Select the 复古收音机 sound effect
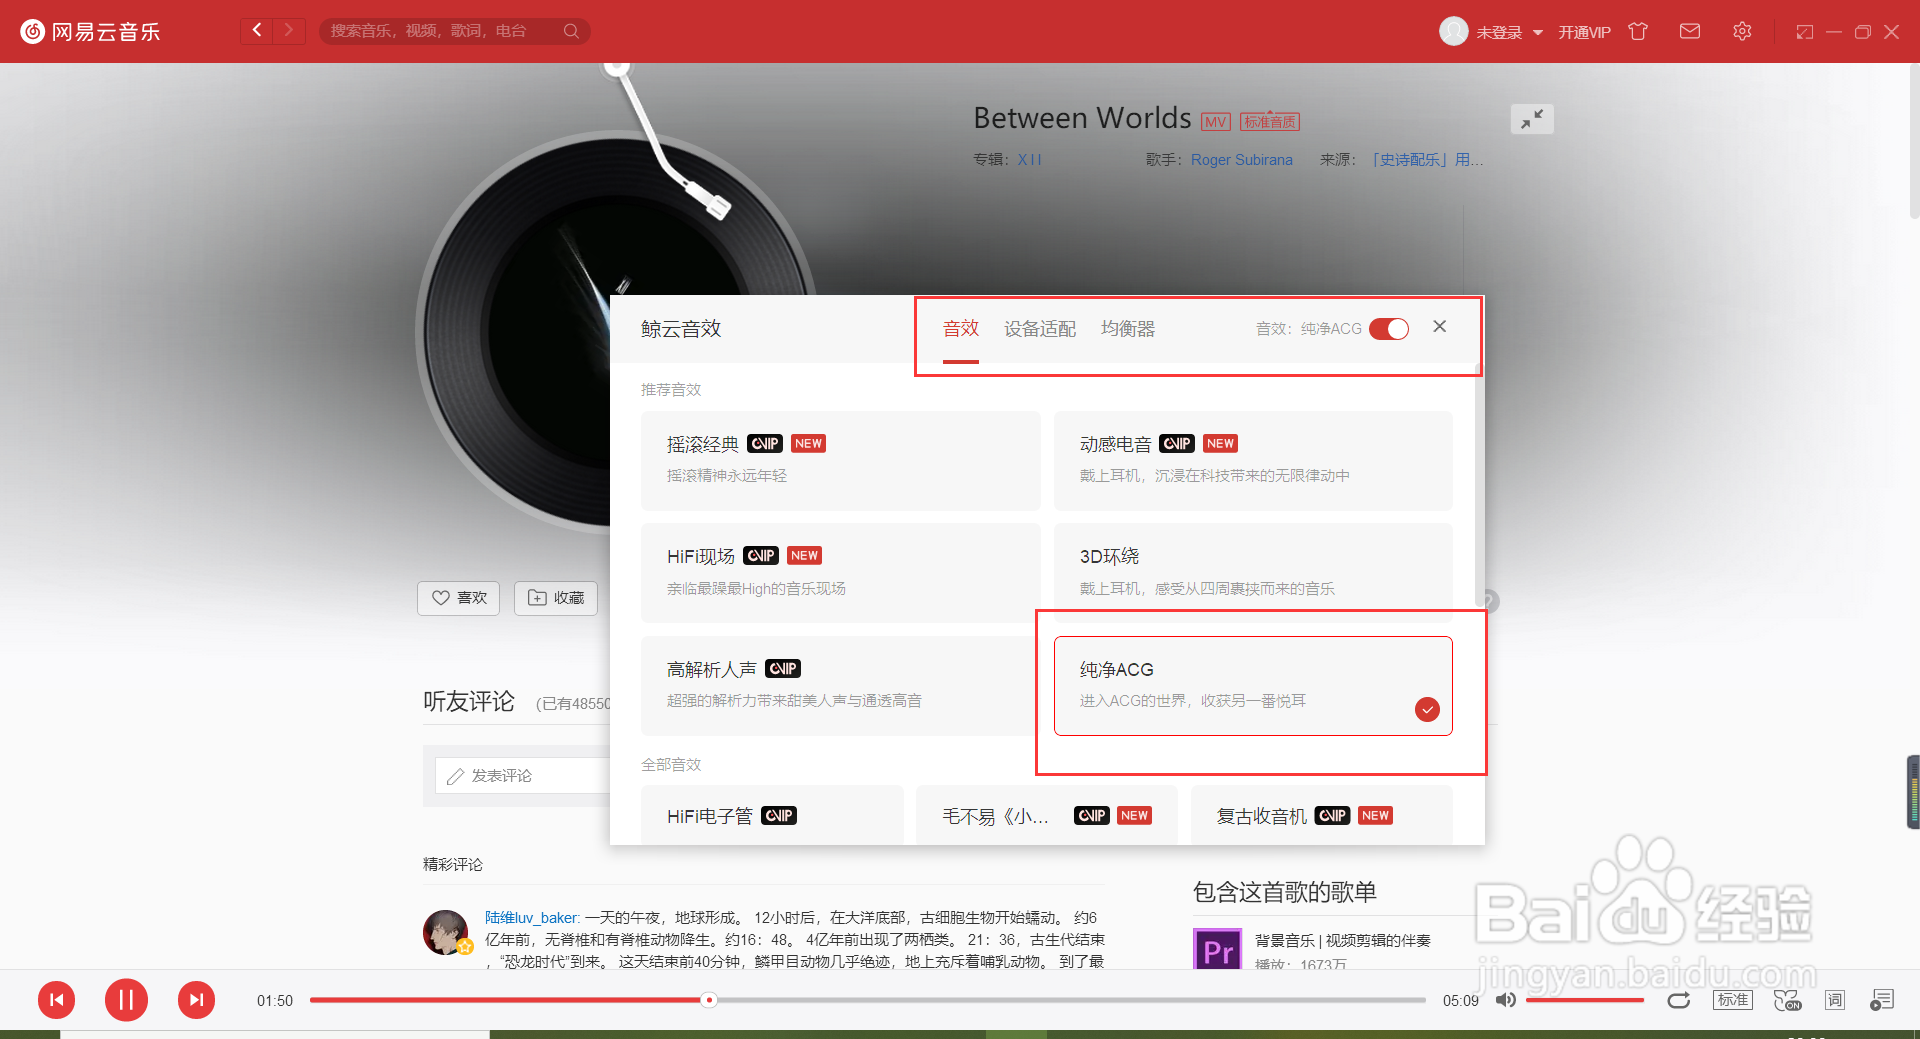The height and width of the screenshot is (1039, 1920). [1322, 815]
